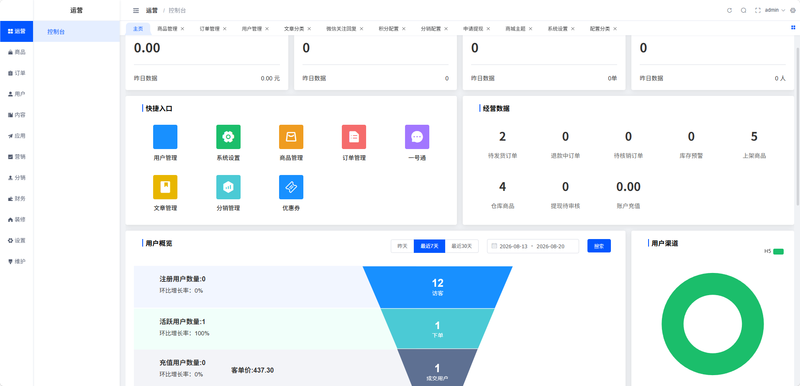800x386 pixels.
Task: Click the blue grid icon at tab bar end
Action: (793, 28)
